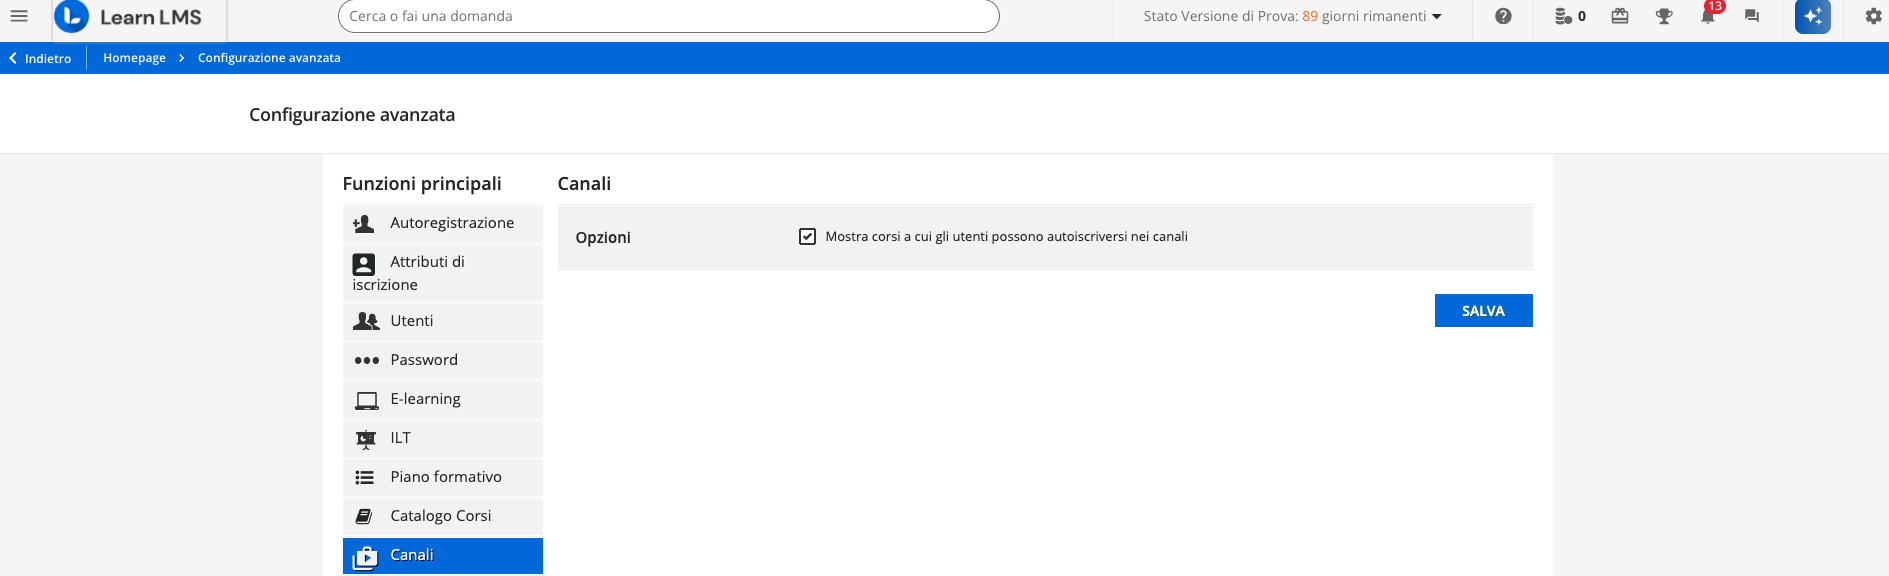
Task: Open the Autoregistrazione section
Action: [443, 223]
